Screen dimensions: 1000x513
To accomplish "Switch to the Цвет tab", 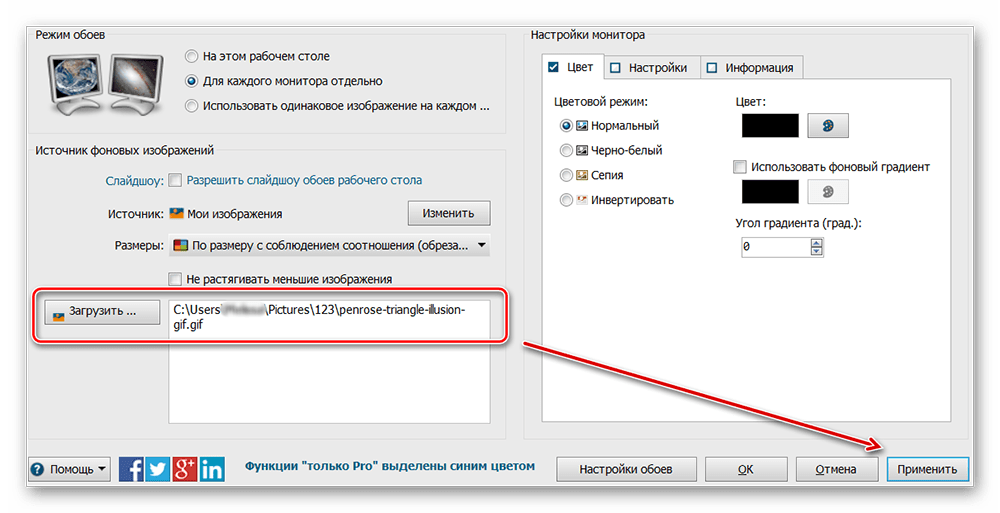I will 572,67.
